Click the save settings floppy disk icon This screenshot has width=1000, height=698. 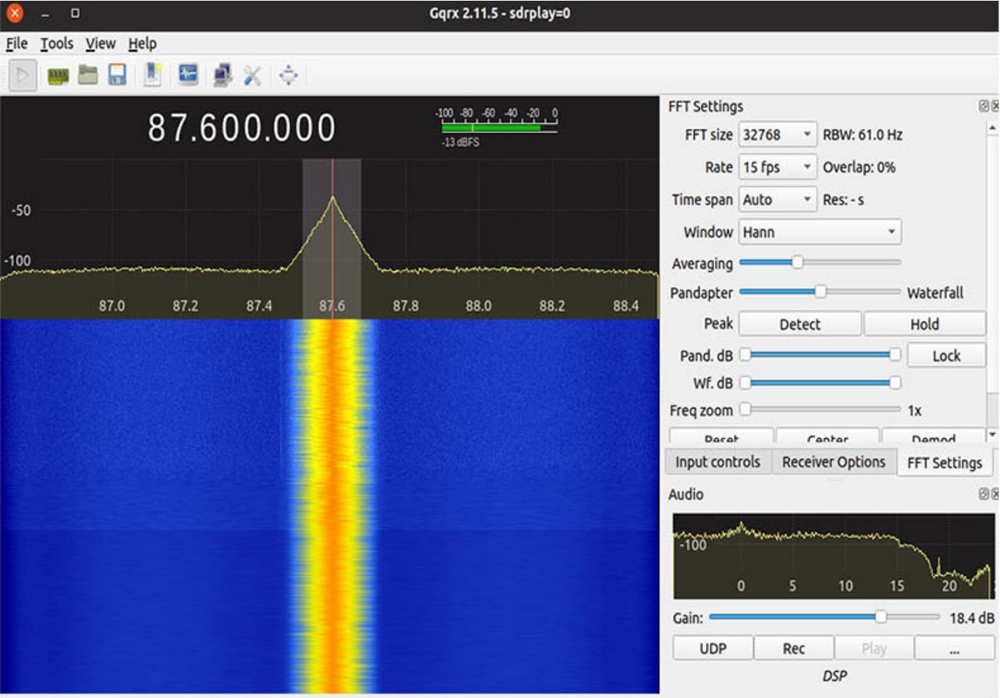point(117,75)
